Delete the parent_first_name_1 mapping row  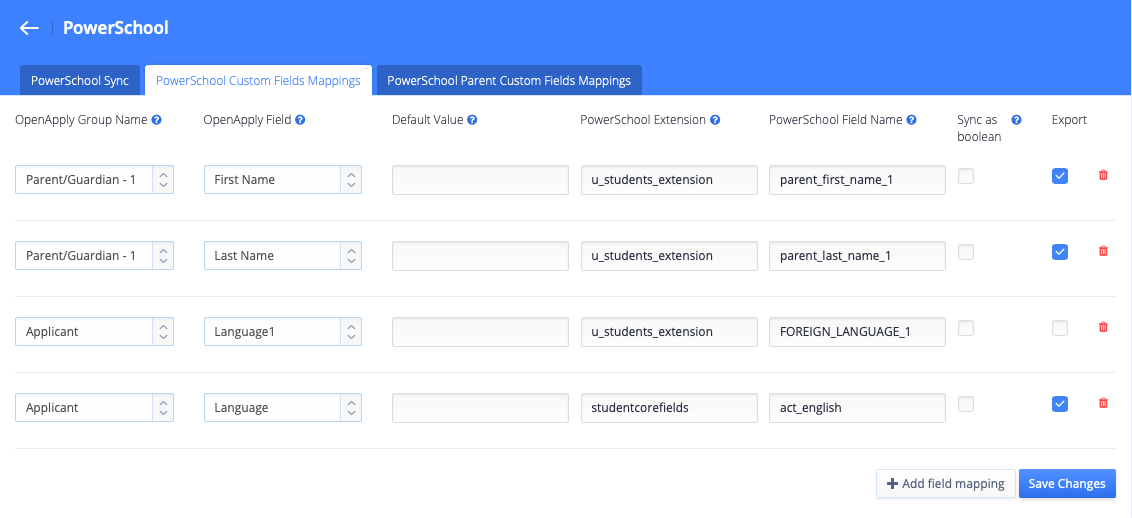point(1102,175)
